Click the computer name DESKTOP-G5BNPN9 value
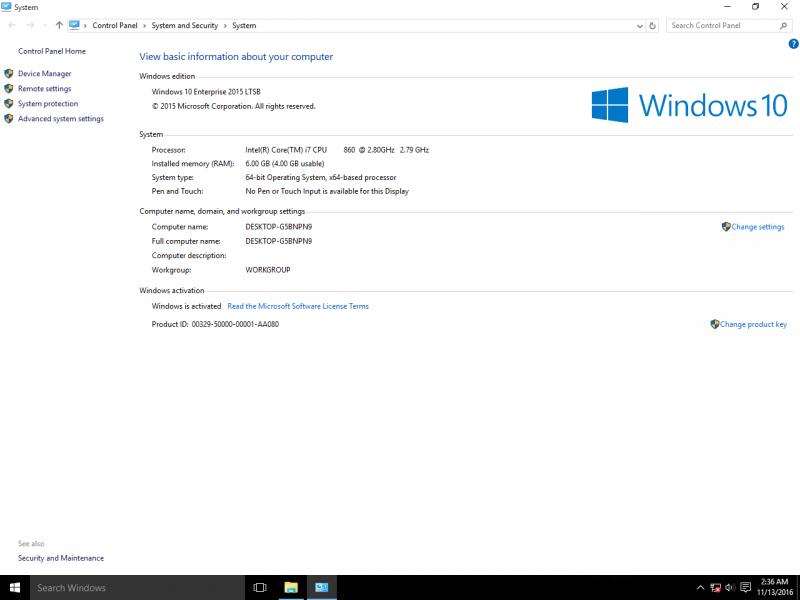Viewport: 800px width, 600px height. click(279, 227)
